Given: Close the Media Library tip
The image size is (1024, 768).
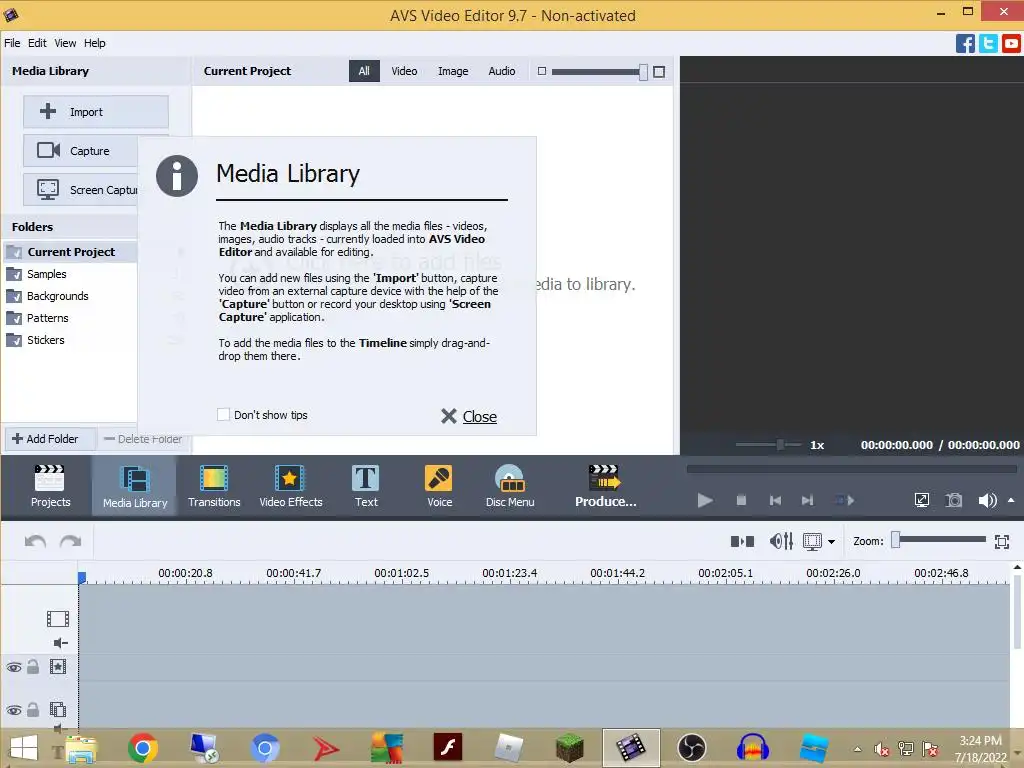Looking at the screenshot, I should click(469, 417).
